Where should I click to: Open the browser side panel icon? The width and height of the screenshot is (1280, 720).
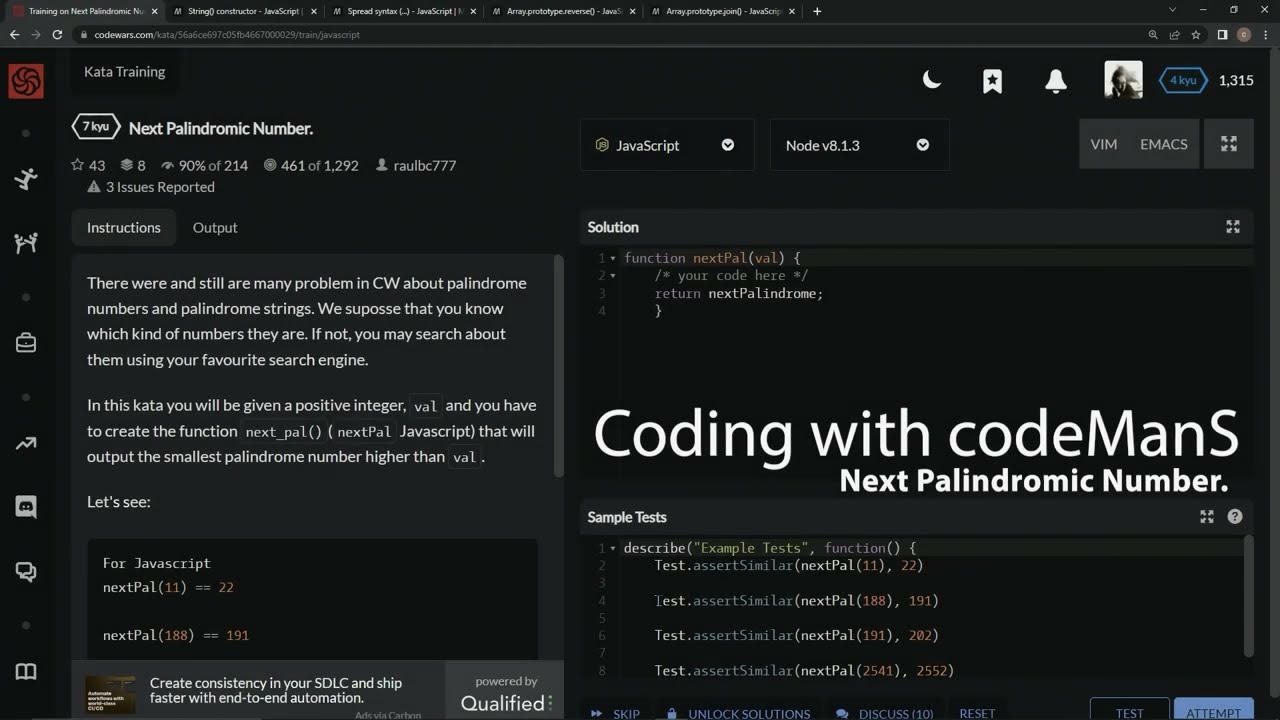[x=1222, y=34]
